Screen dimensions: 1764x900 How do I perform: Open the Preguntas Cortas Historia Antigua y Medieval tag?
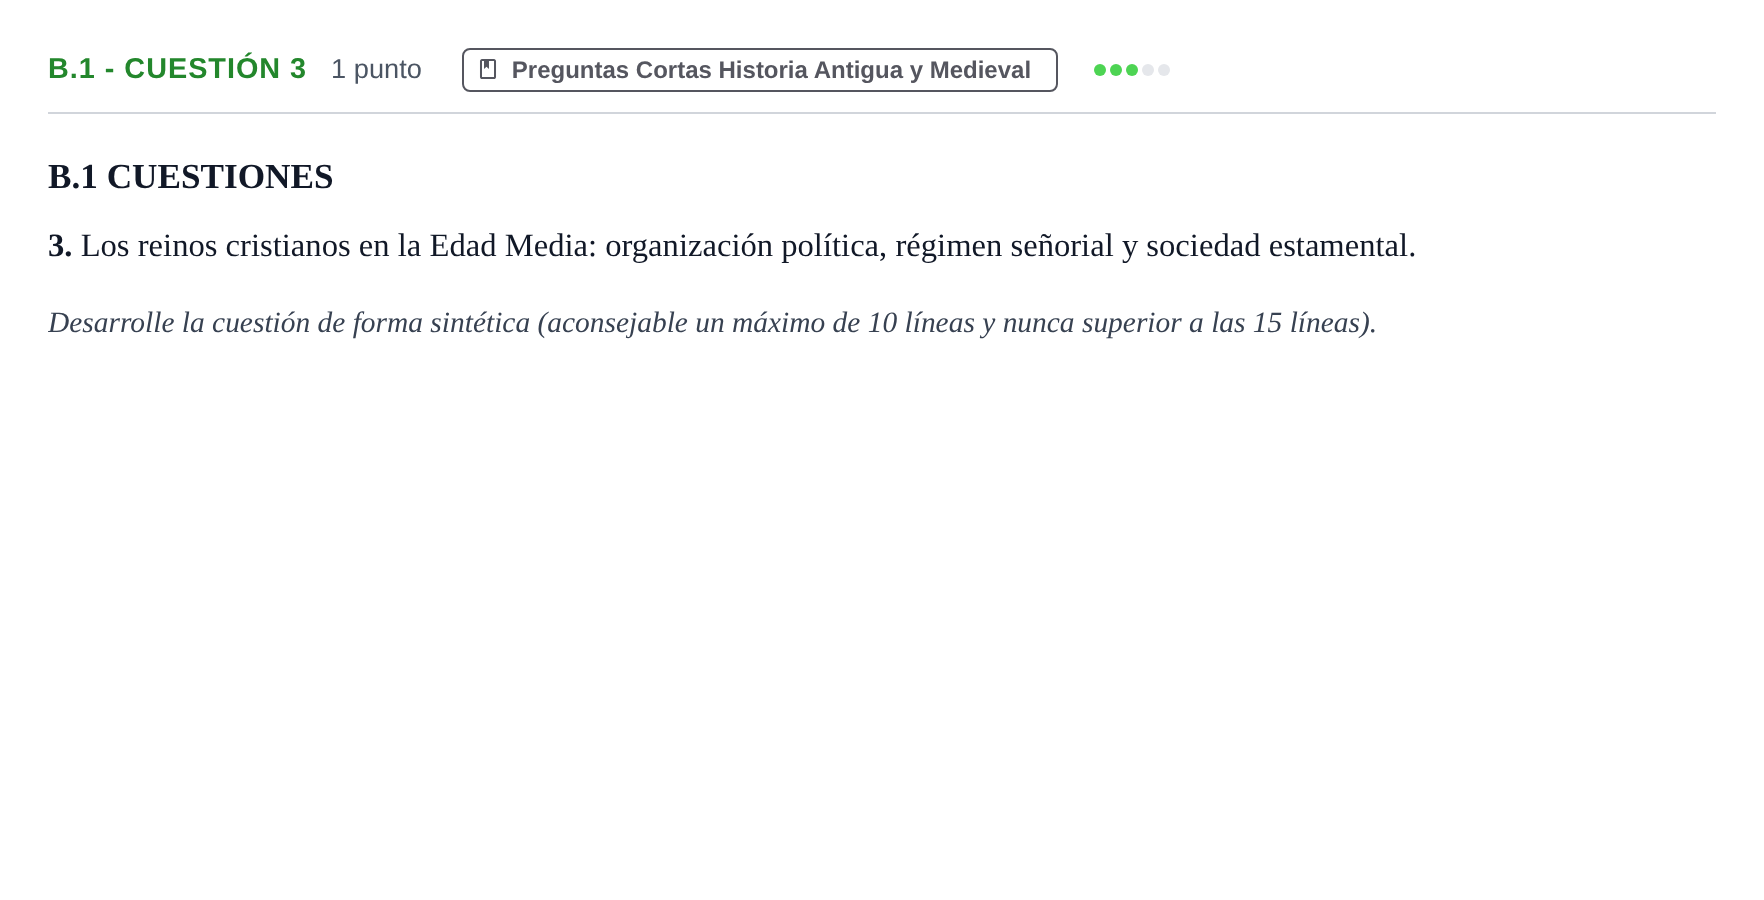759,70
